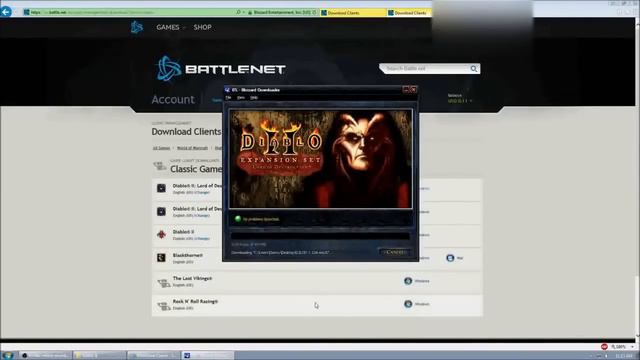Viewport: 640px width, 360px height.
Task: Click the 'Download Clients' page heading
Action: [186, 131]
